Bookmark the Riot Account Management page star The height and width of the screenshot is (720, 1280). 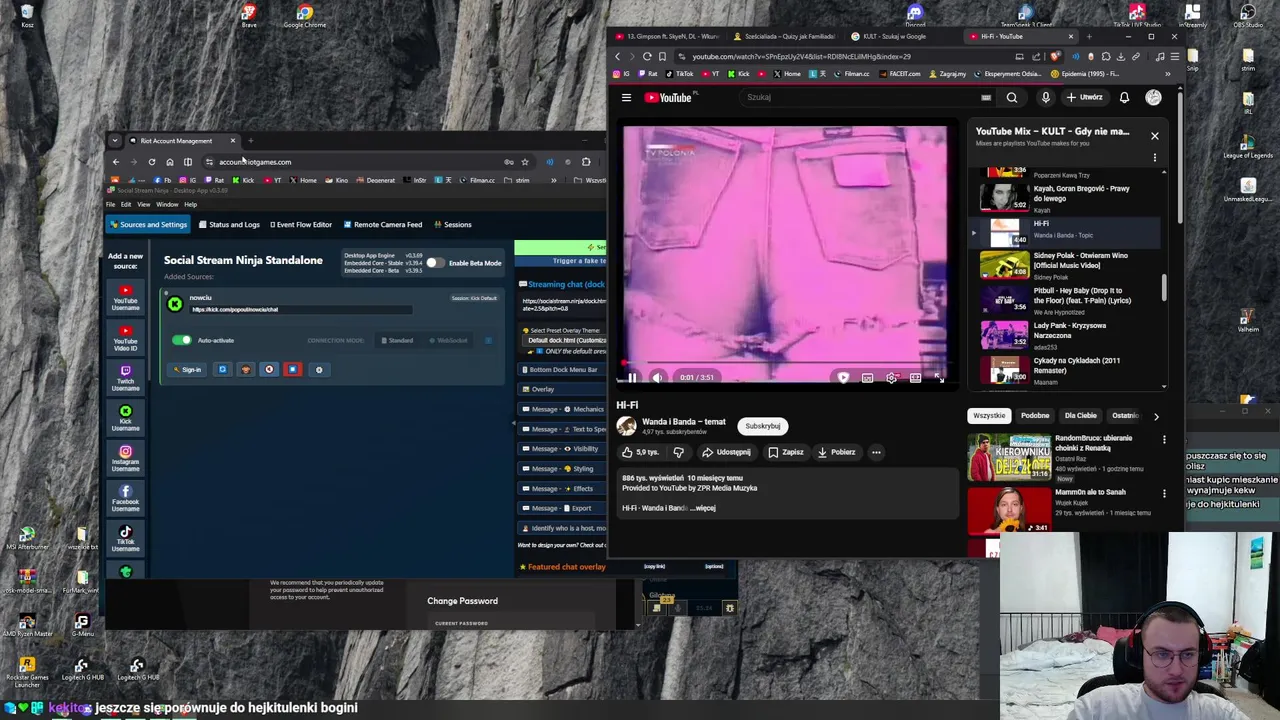524,162
